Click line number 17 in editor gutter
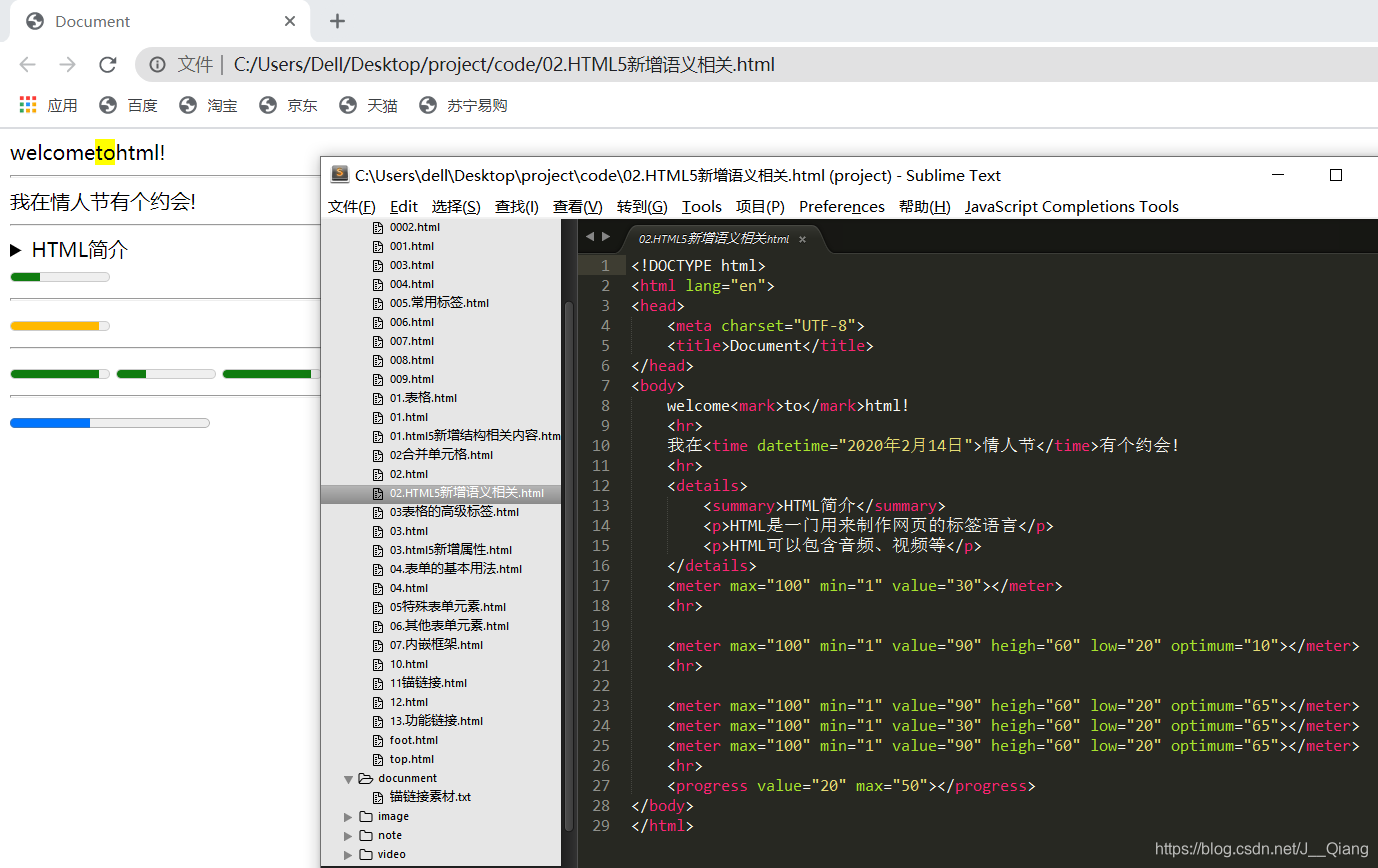Viewport: 1378px width, 868px height. pos(601,586)
